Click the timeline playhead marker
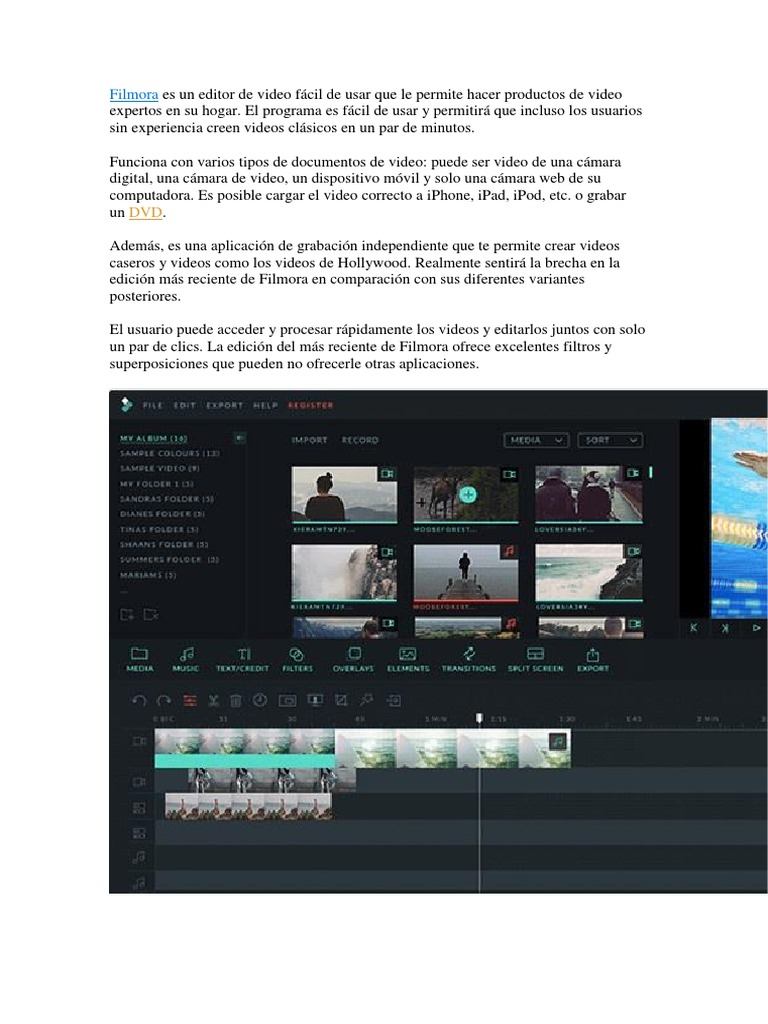This screenshot has width=768, height=1024. click(x=479, y=718)
